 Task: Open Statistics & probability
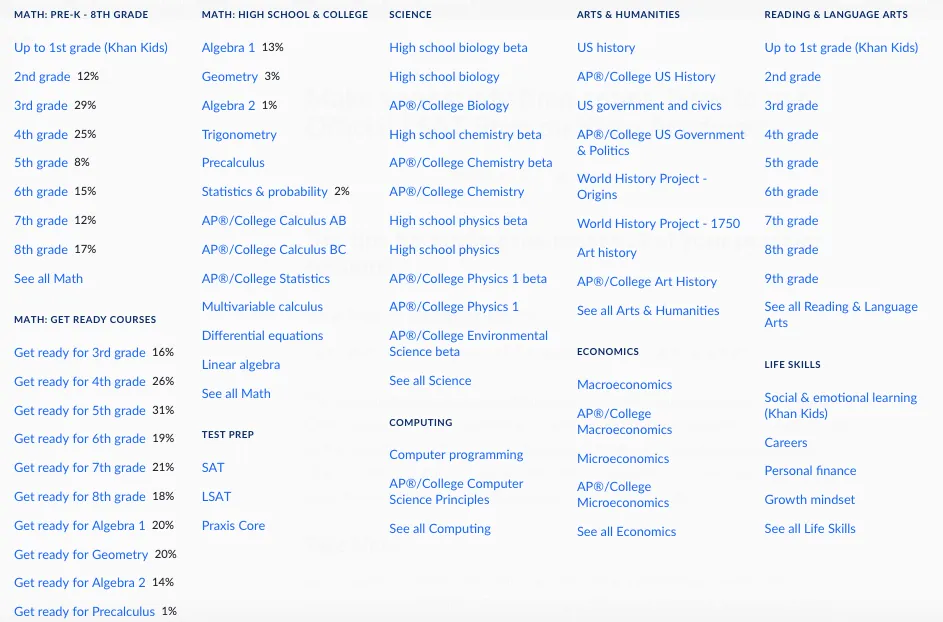click(x=265, y=191)
